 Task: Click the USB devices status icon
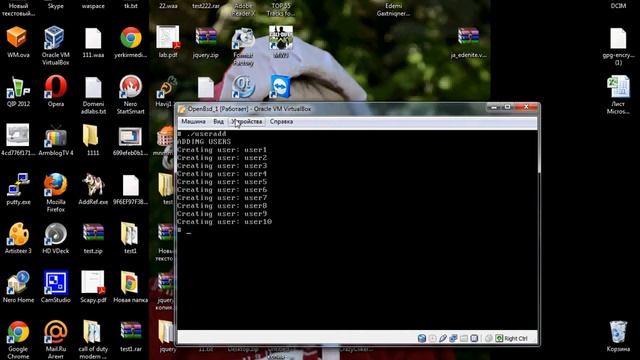click(x=443, y=338)
